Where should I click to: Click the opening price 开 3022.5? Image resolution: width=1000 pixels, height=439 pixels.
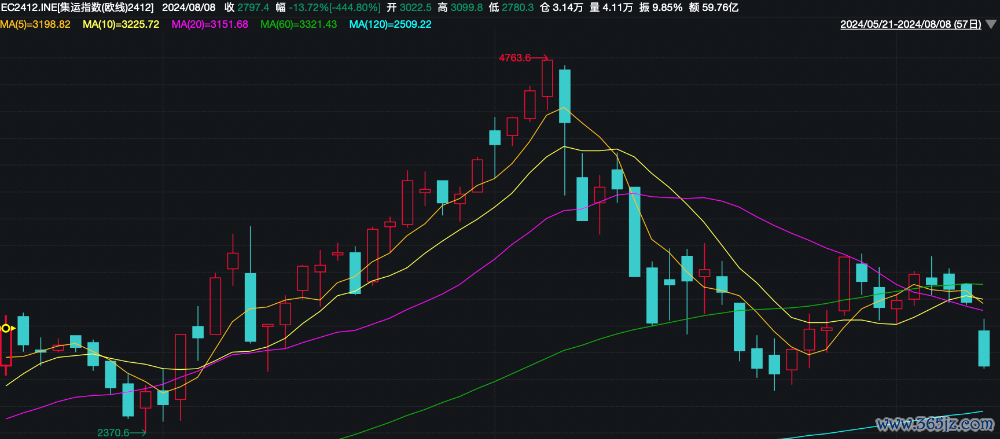point(409,8)
